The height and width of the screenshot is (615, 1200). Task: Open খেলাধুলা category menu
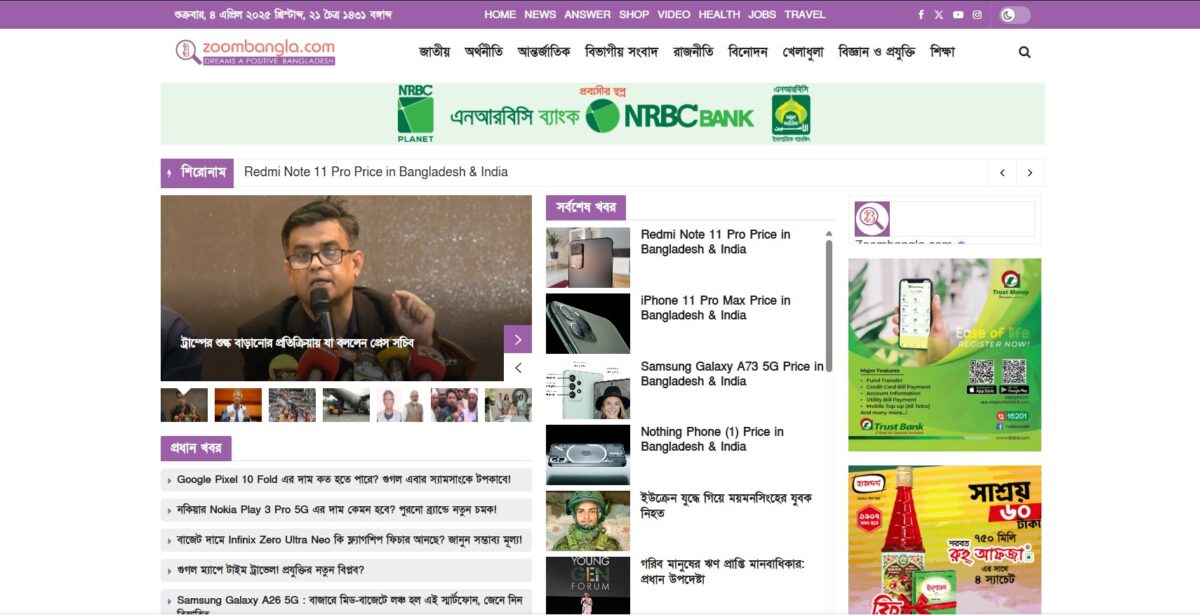[803, 52]
